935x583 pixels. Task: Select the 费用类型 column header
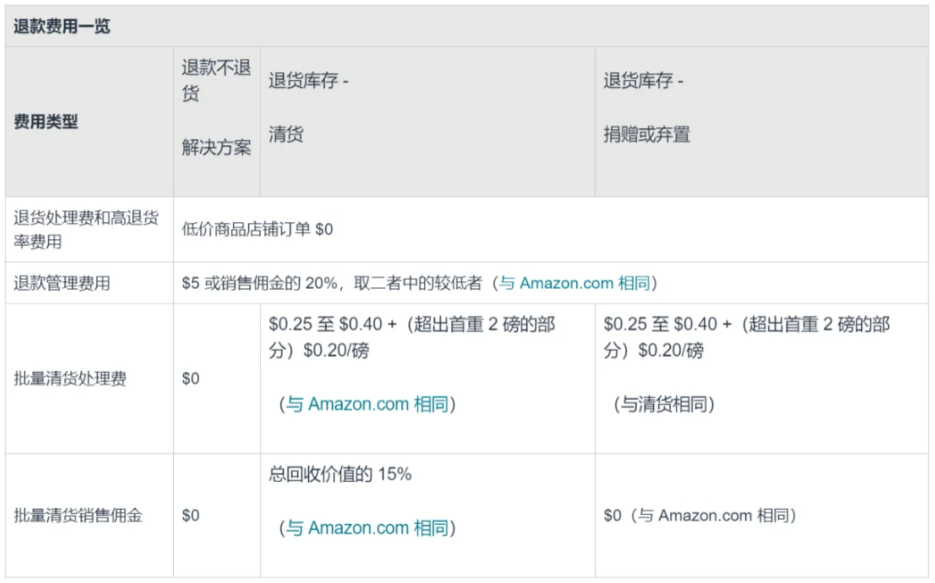(46, 122)
